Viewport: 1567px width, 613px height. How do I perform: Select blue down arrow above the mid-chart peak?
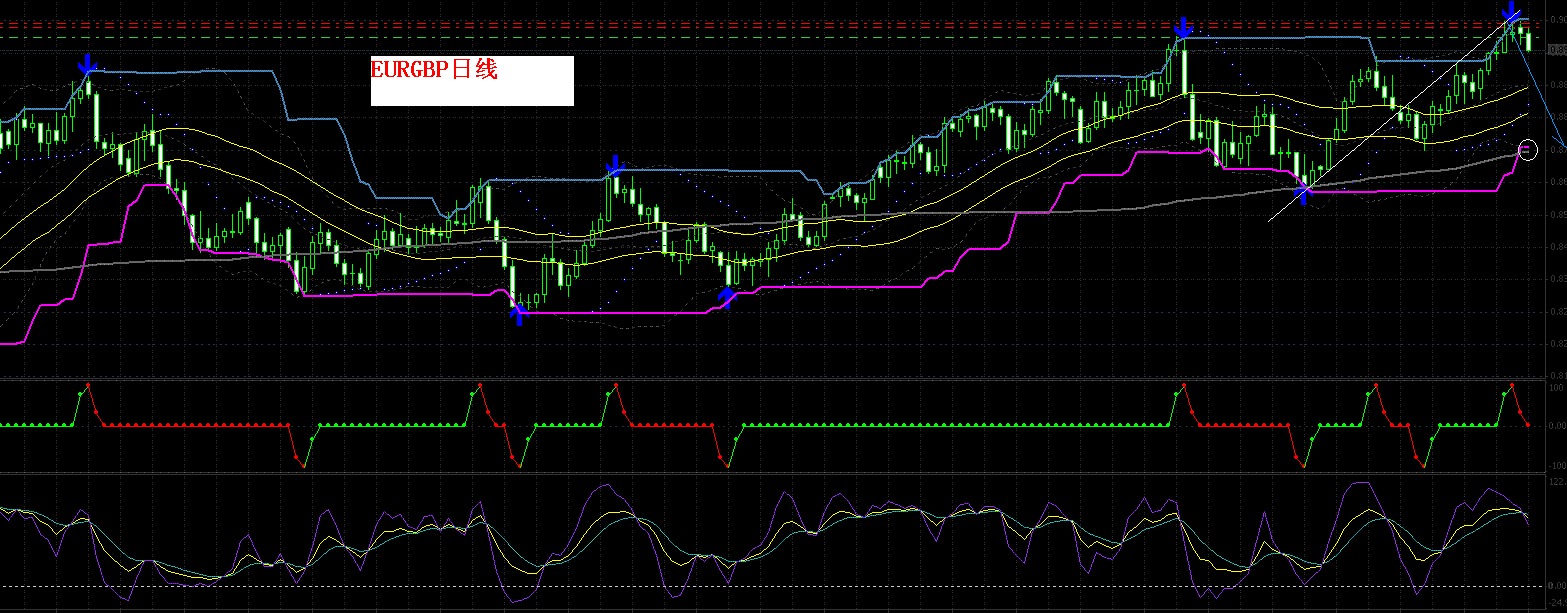[615, 166]
